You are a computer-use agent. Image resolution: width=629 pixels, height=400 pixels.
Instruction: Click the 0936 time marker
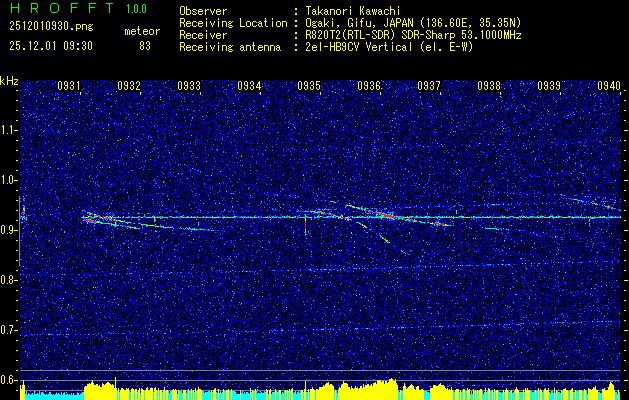coord(369,85)
